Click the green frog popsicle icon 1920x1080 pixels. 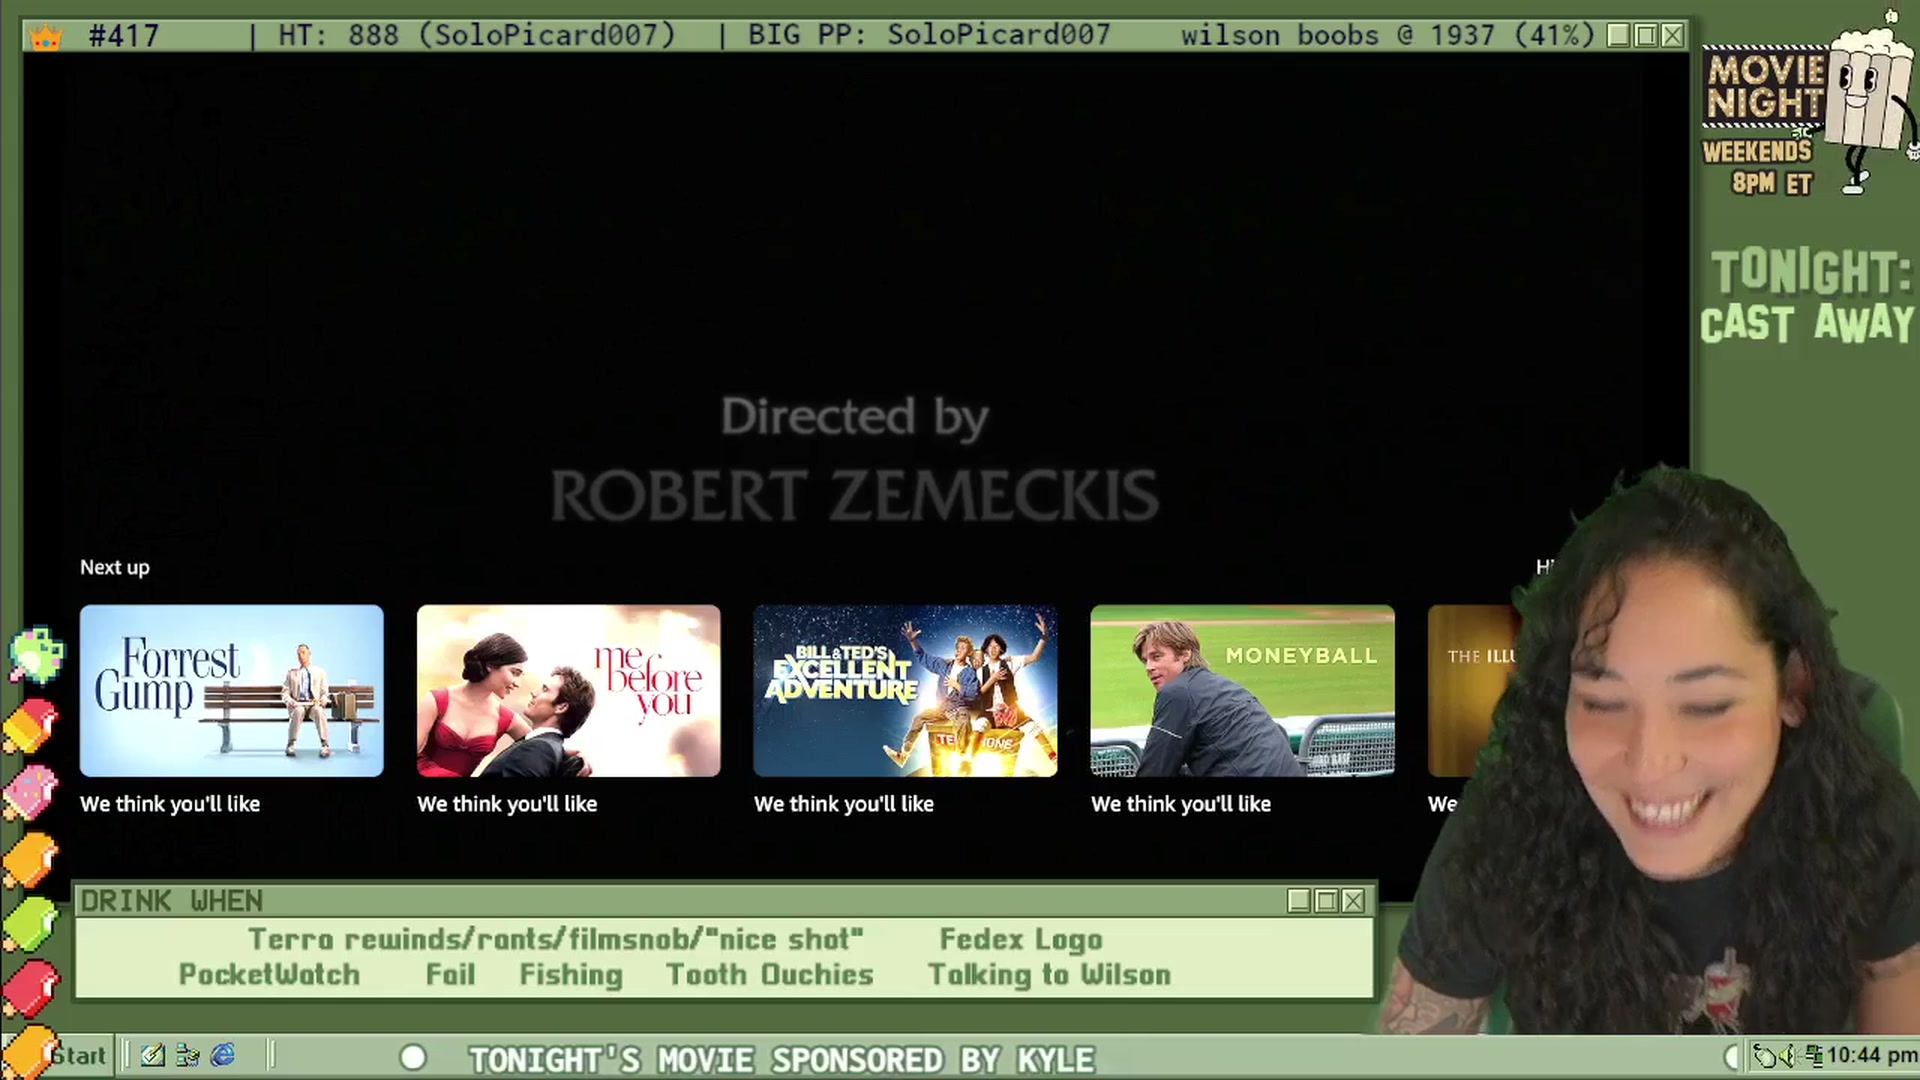click(36, 654)
